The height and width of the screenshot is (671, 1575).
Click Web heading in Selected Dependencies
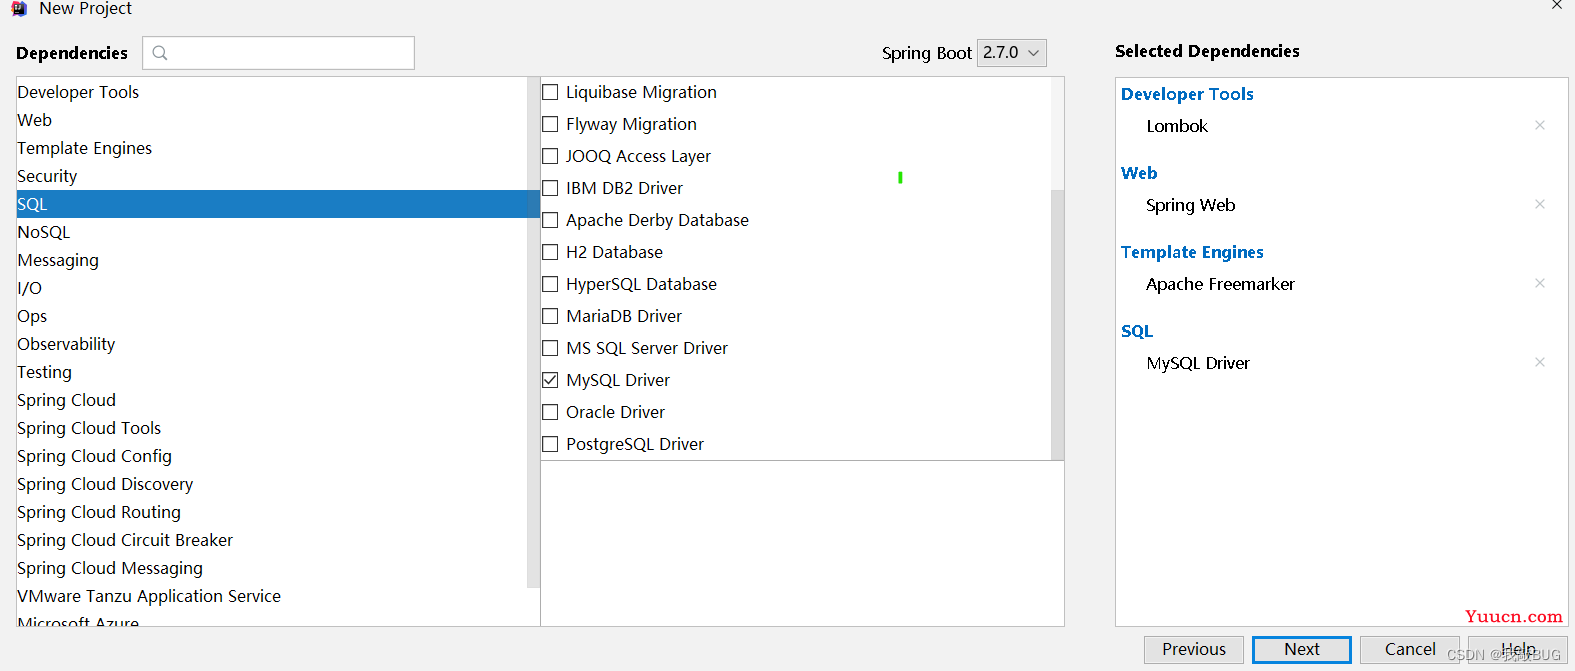pyautogui.click(x=1139, y=173)
